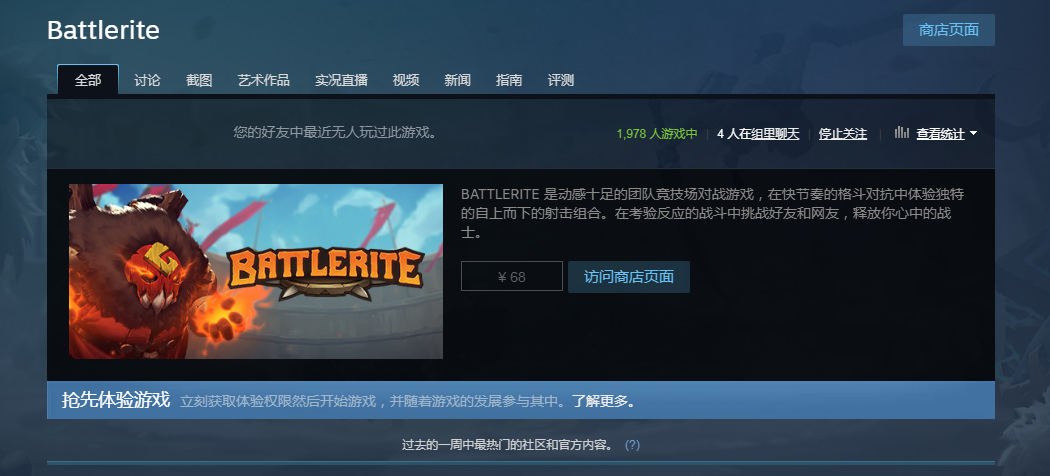Open the 商店页面 button at top right
1050x476 pixels.
(x=948, y=30)
